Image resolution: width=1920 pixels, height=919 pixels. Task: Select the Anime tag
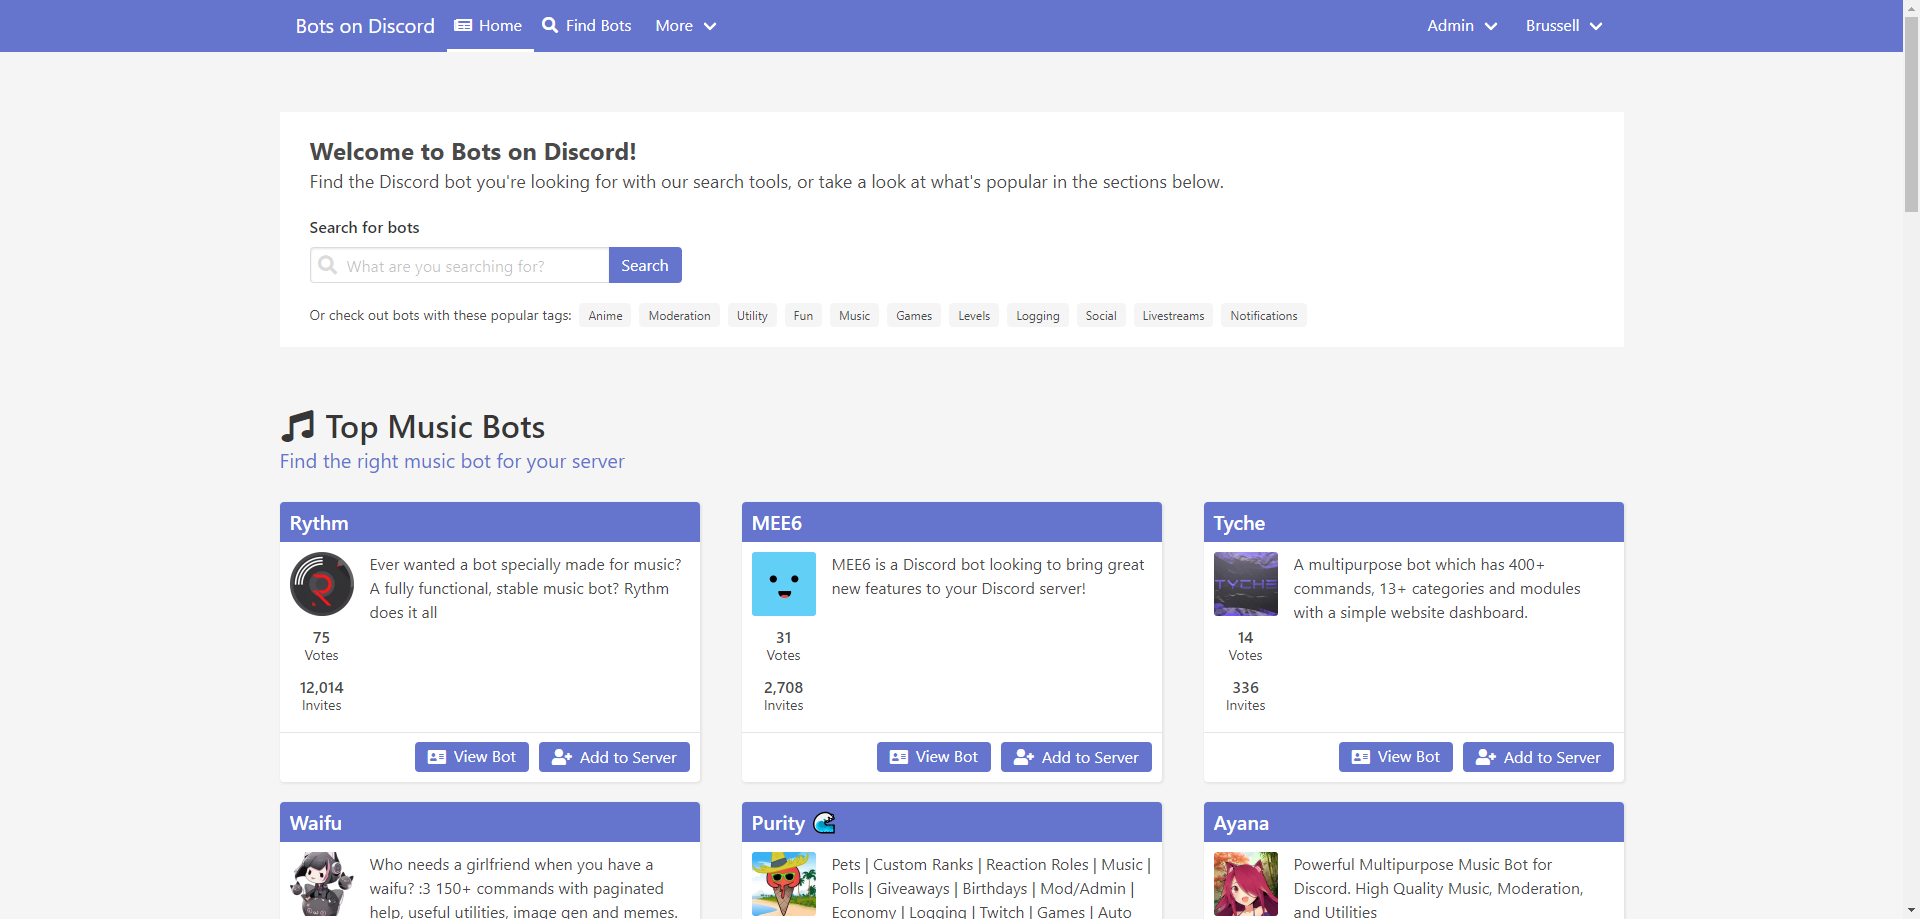coord(604,315)
